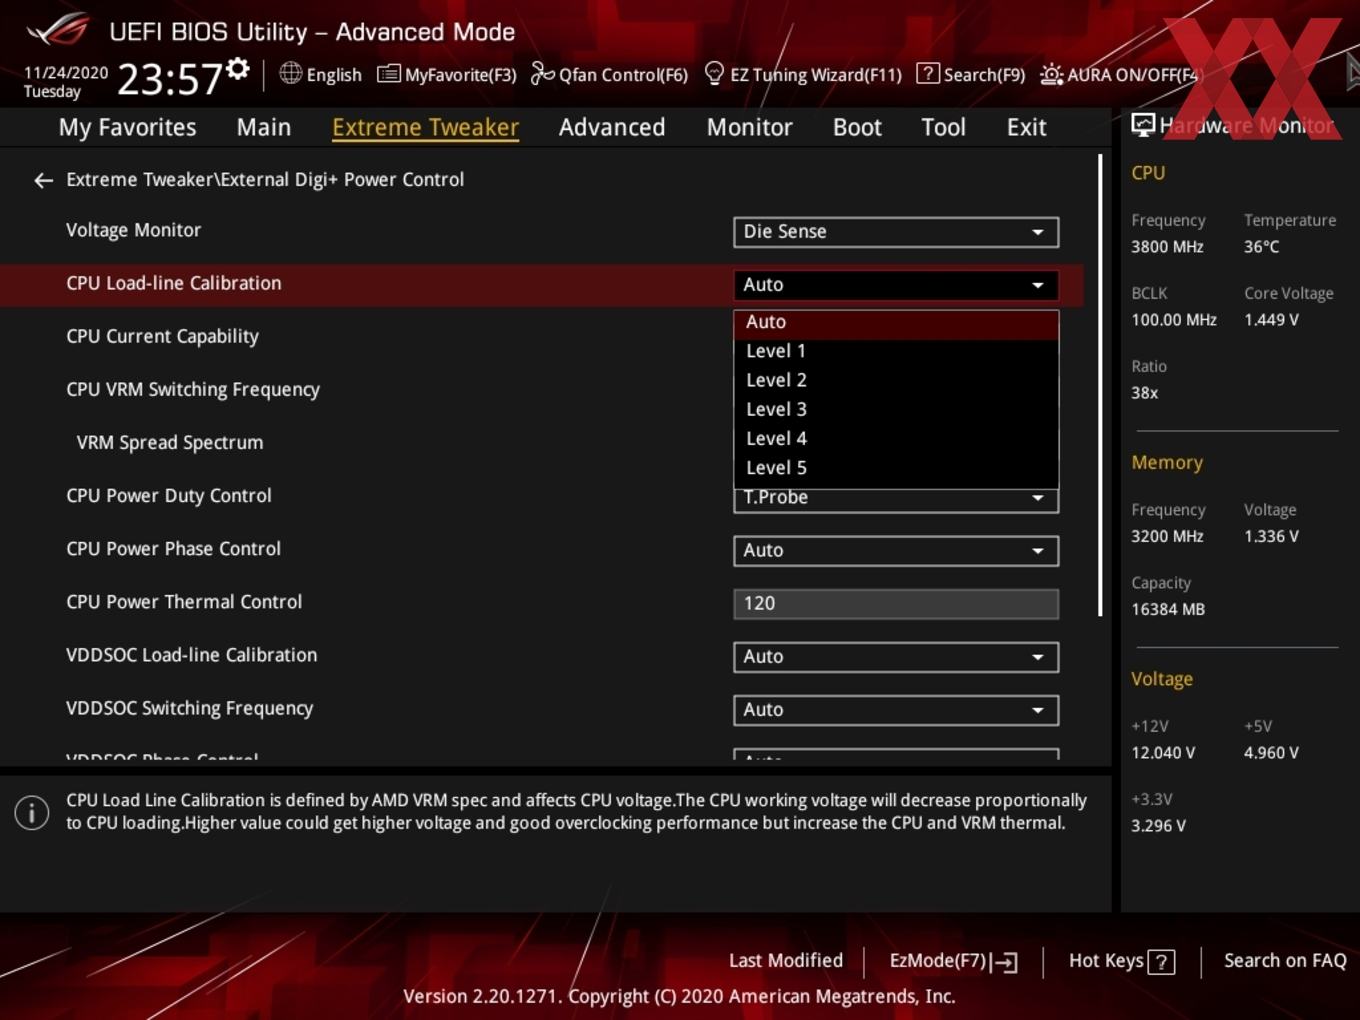Click the +12V 12.040 V reading

1163,753
